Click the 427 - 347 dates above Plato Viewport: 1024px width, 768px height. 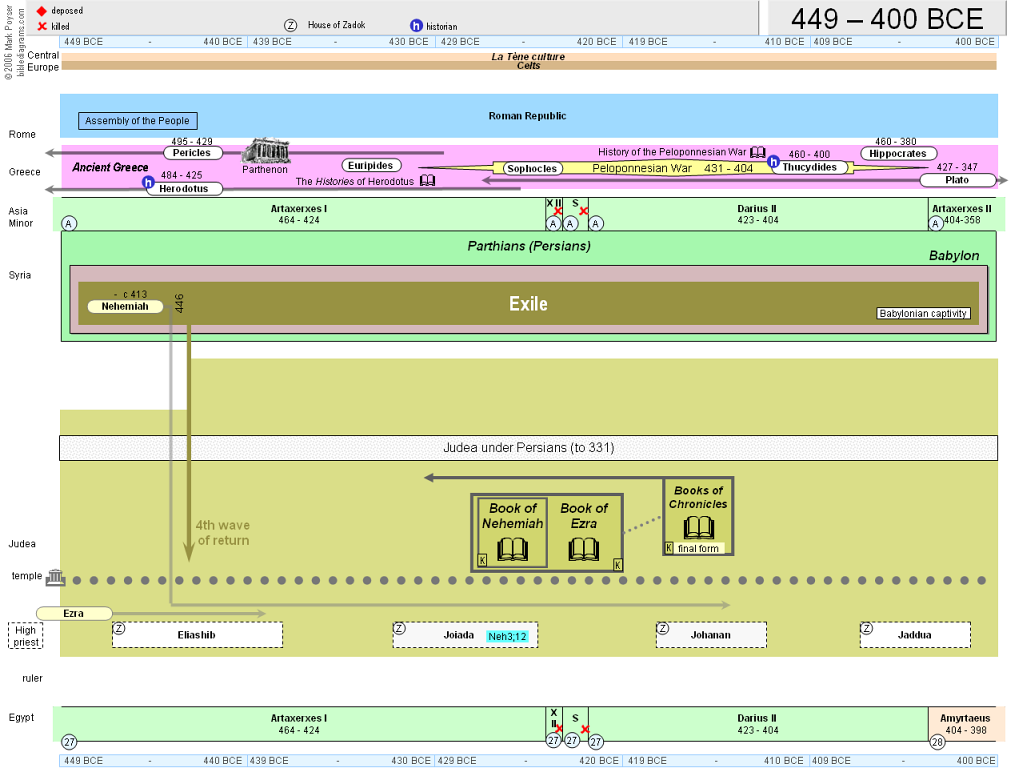tap(957, 167)
